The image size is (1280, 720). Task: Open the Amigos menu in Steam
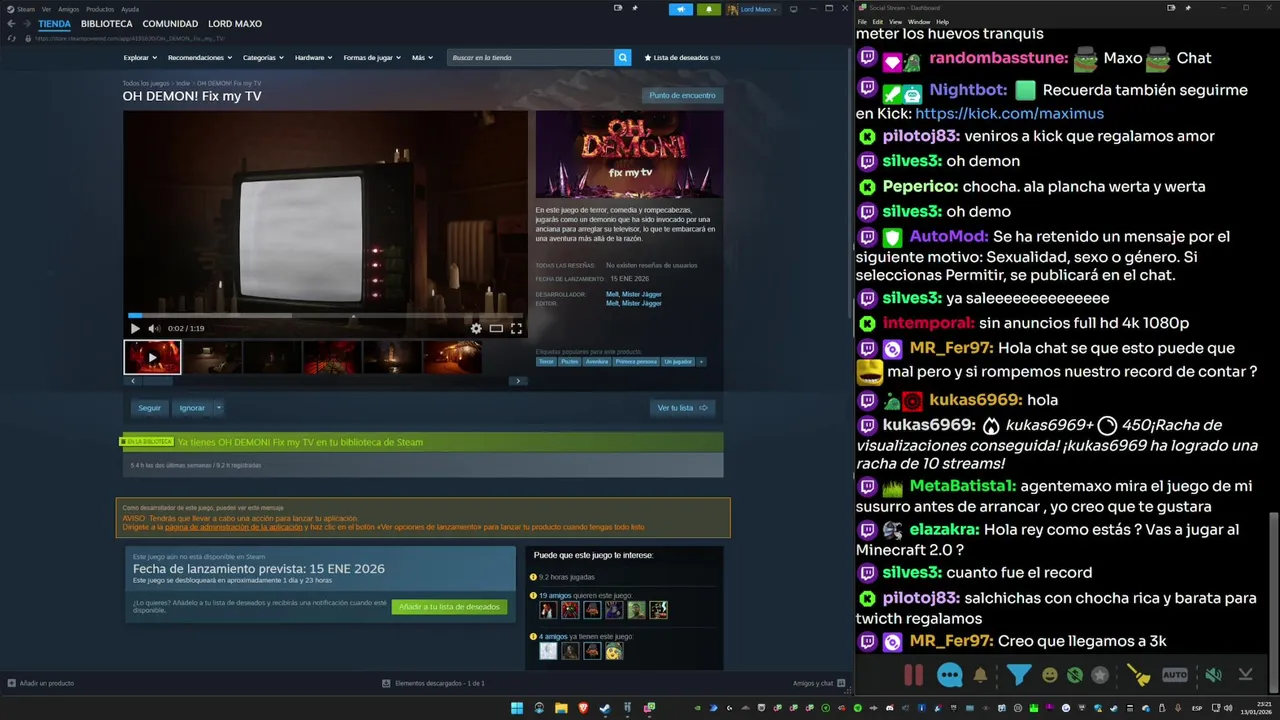pyautogui.click(x=68, y=9)
